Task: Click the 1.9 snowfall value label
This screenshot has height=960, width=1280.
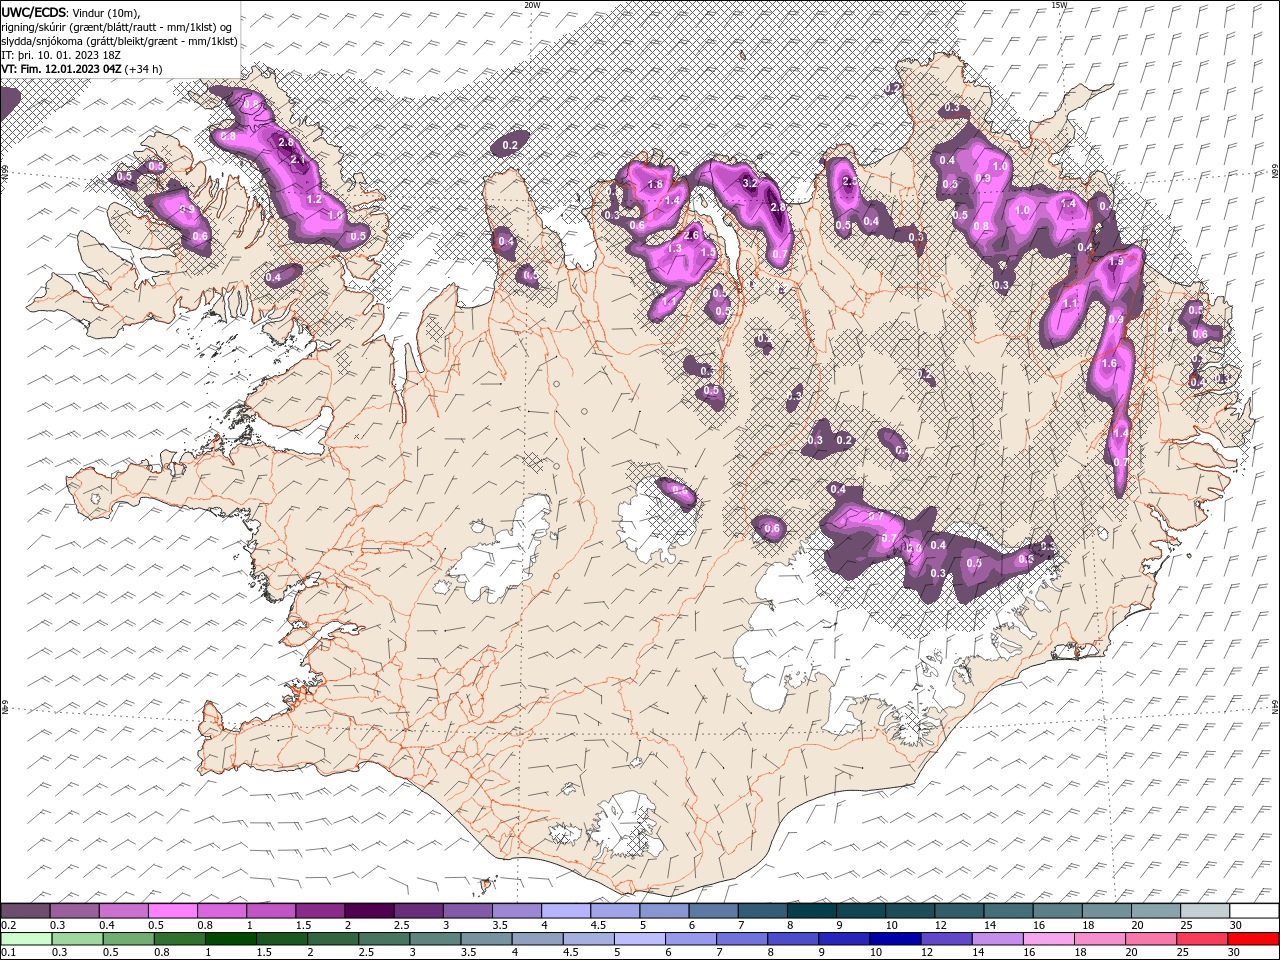Action: [x=1117, y=261]
